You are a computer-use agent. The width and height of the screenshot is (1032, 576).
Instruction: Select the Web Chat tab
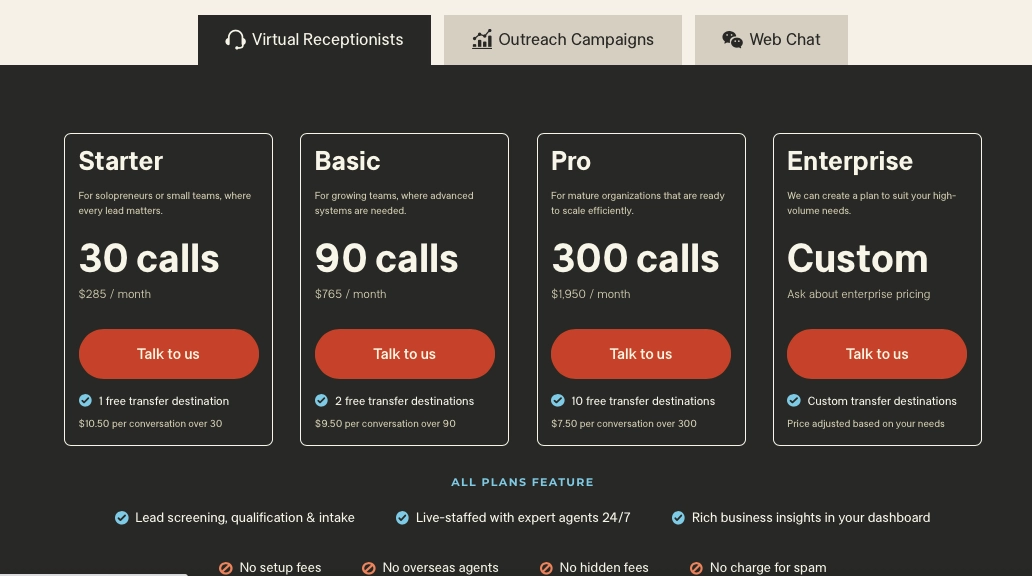click(x=771, y=39)
